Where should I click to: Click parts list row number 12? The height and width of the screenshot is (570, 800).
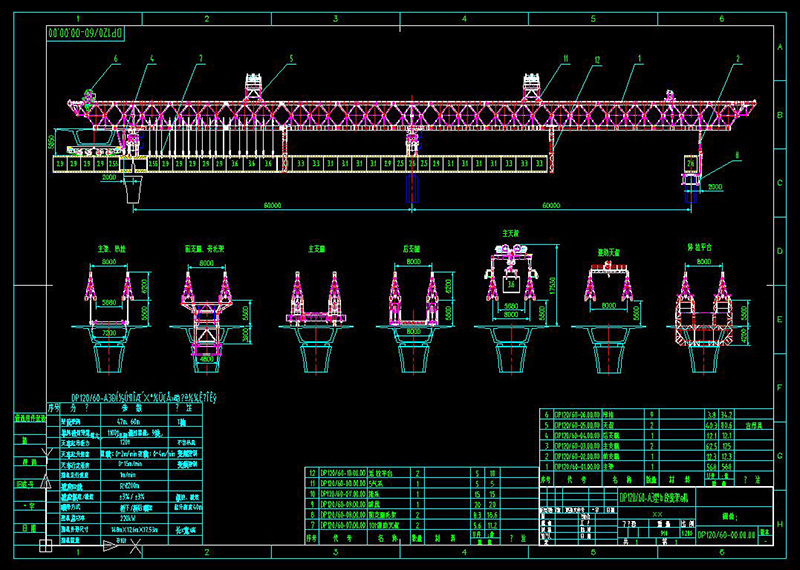(x=311, y=471)
